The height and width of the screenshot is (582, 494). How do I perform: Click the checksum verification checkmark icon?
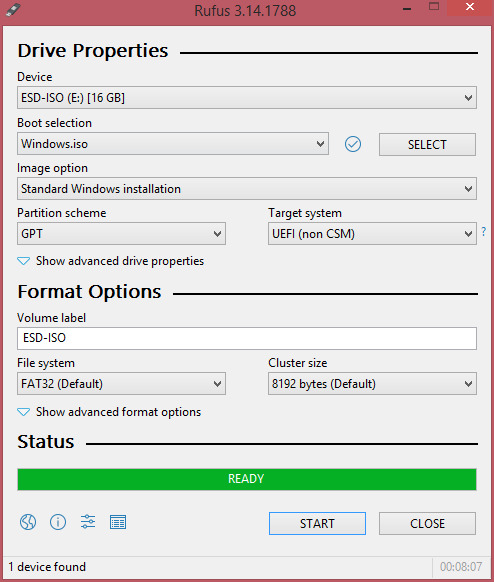[x=353, y=144]
